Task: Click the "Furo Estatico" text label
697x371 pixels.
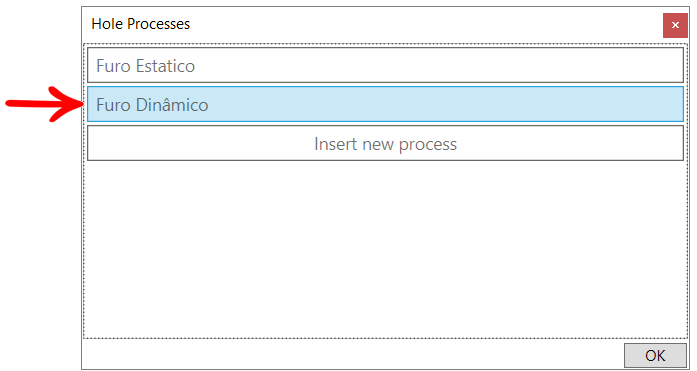Action: [x=145, y=66]
